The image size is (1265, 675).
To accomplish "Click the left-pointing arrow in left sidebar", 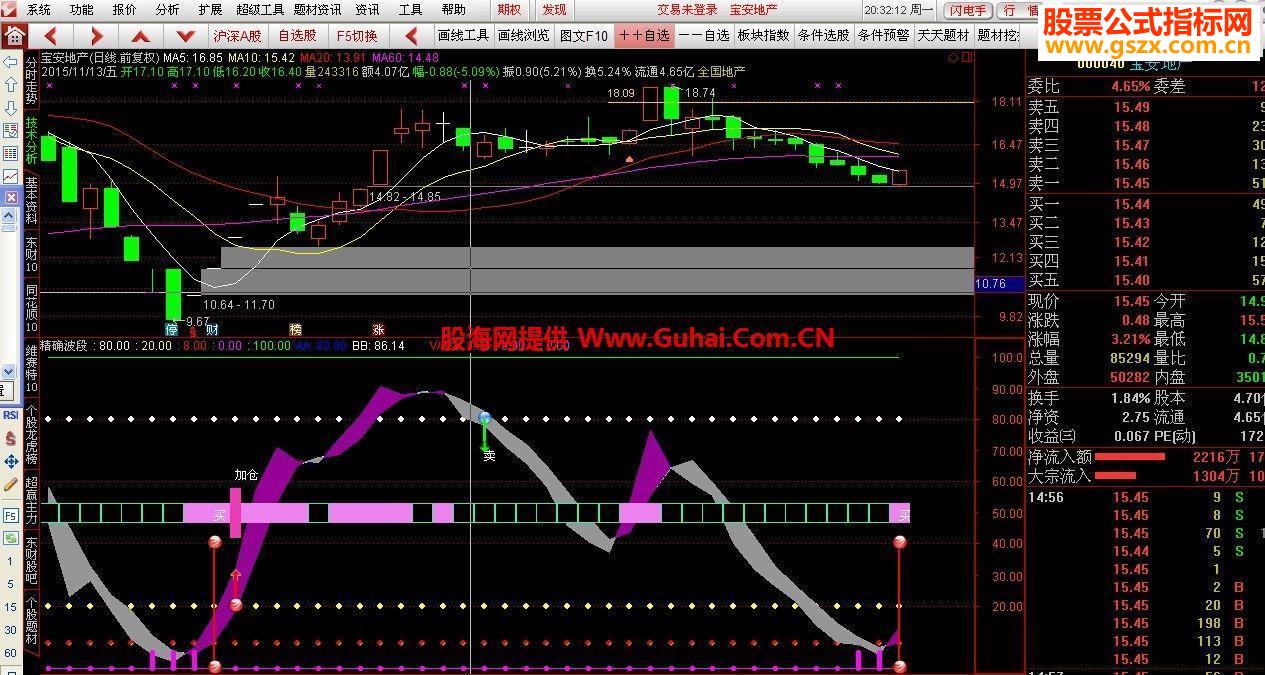I will click(10, 62).
